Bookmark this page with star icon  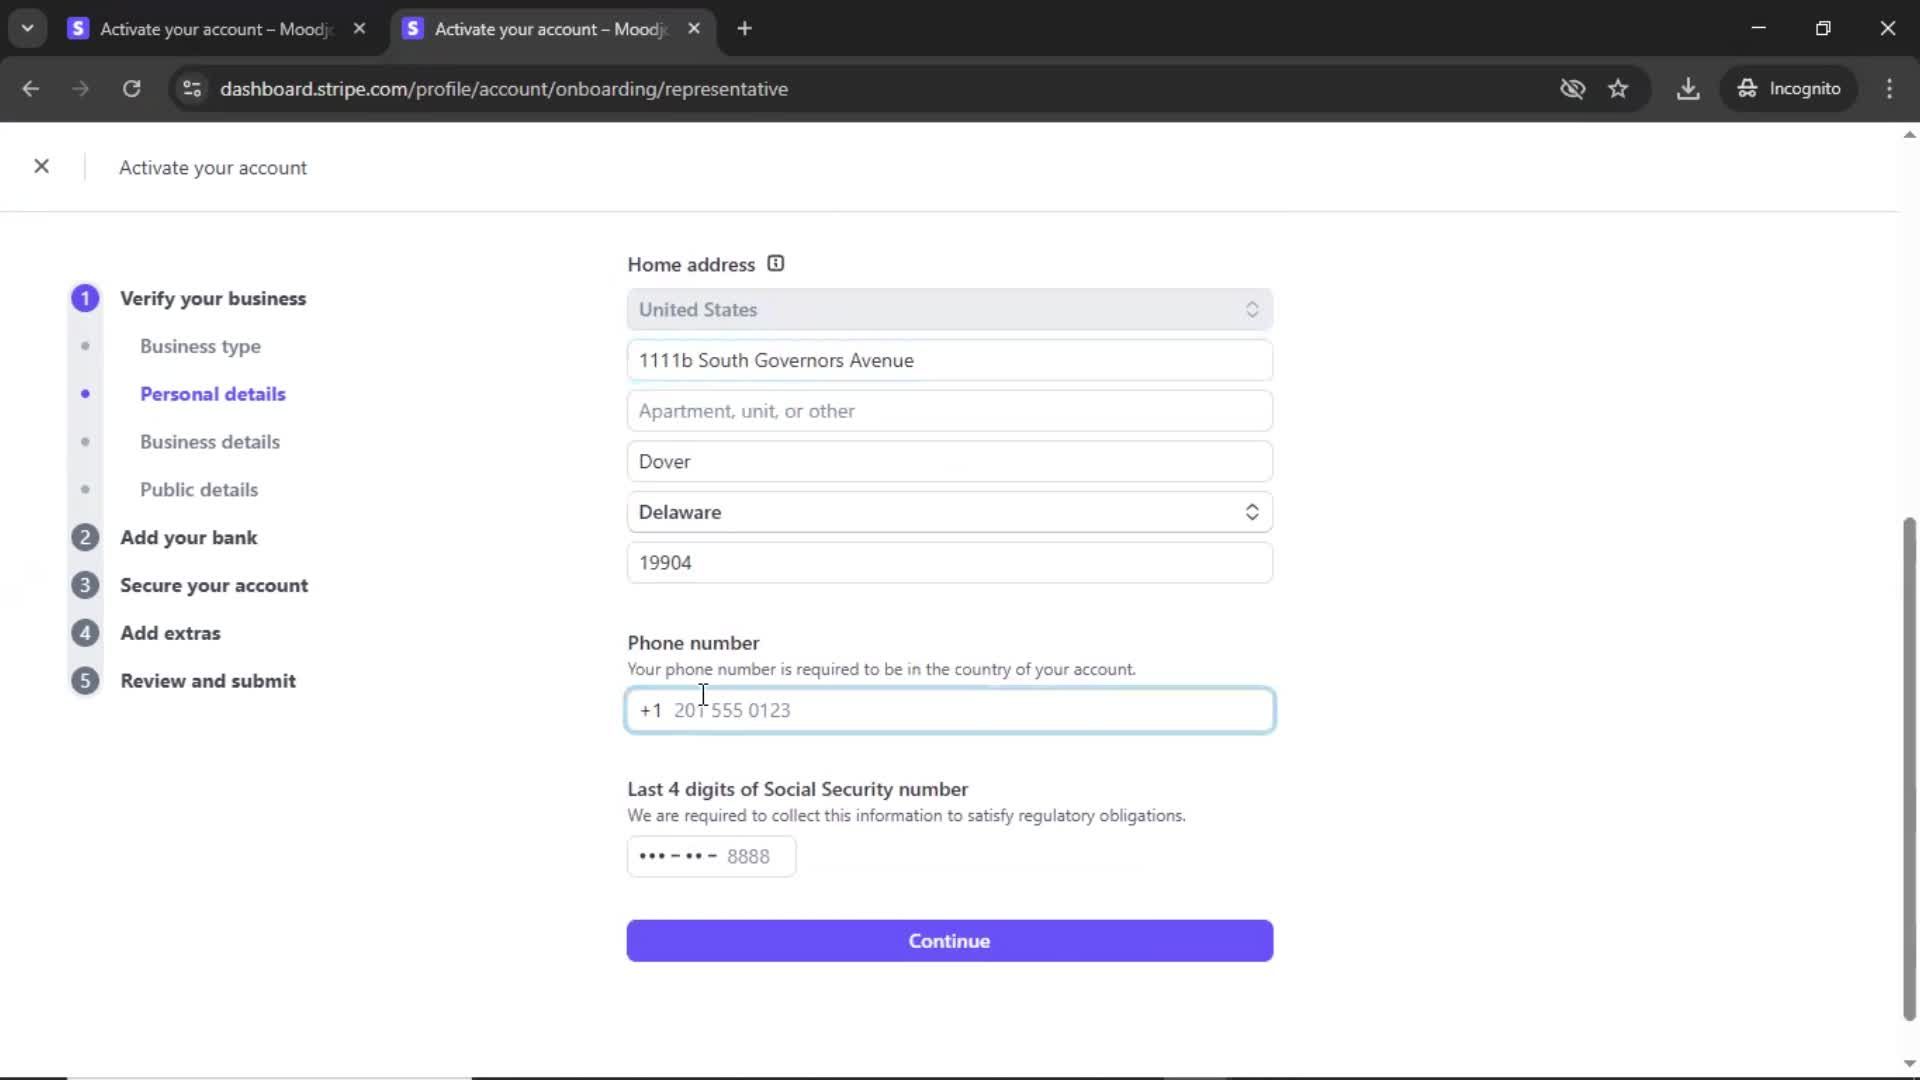(x=1618, y=89)
